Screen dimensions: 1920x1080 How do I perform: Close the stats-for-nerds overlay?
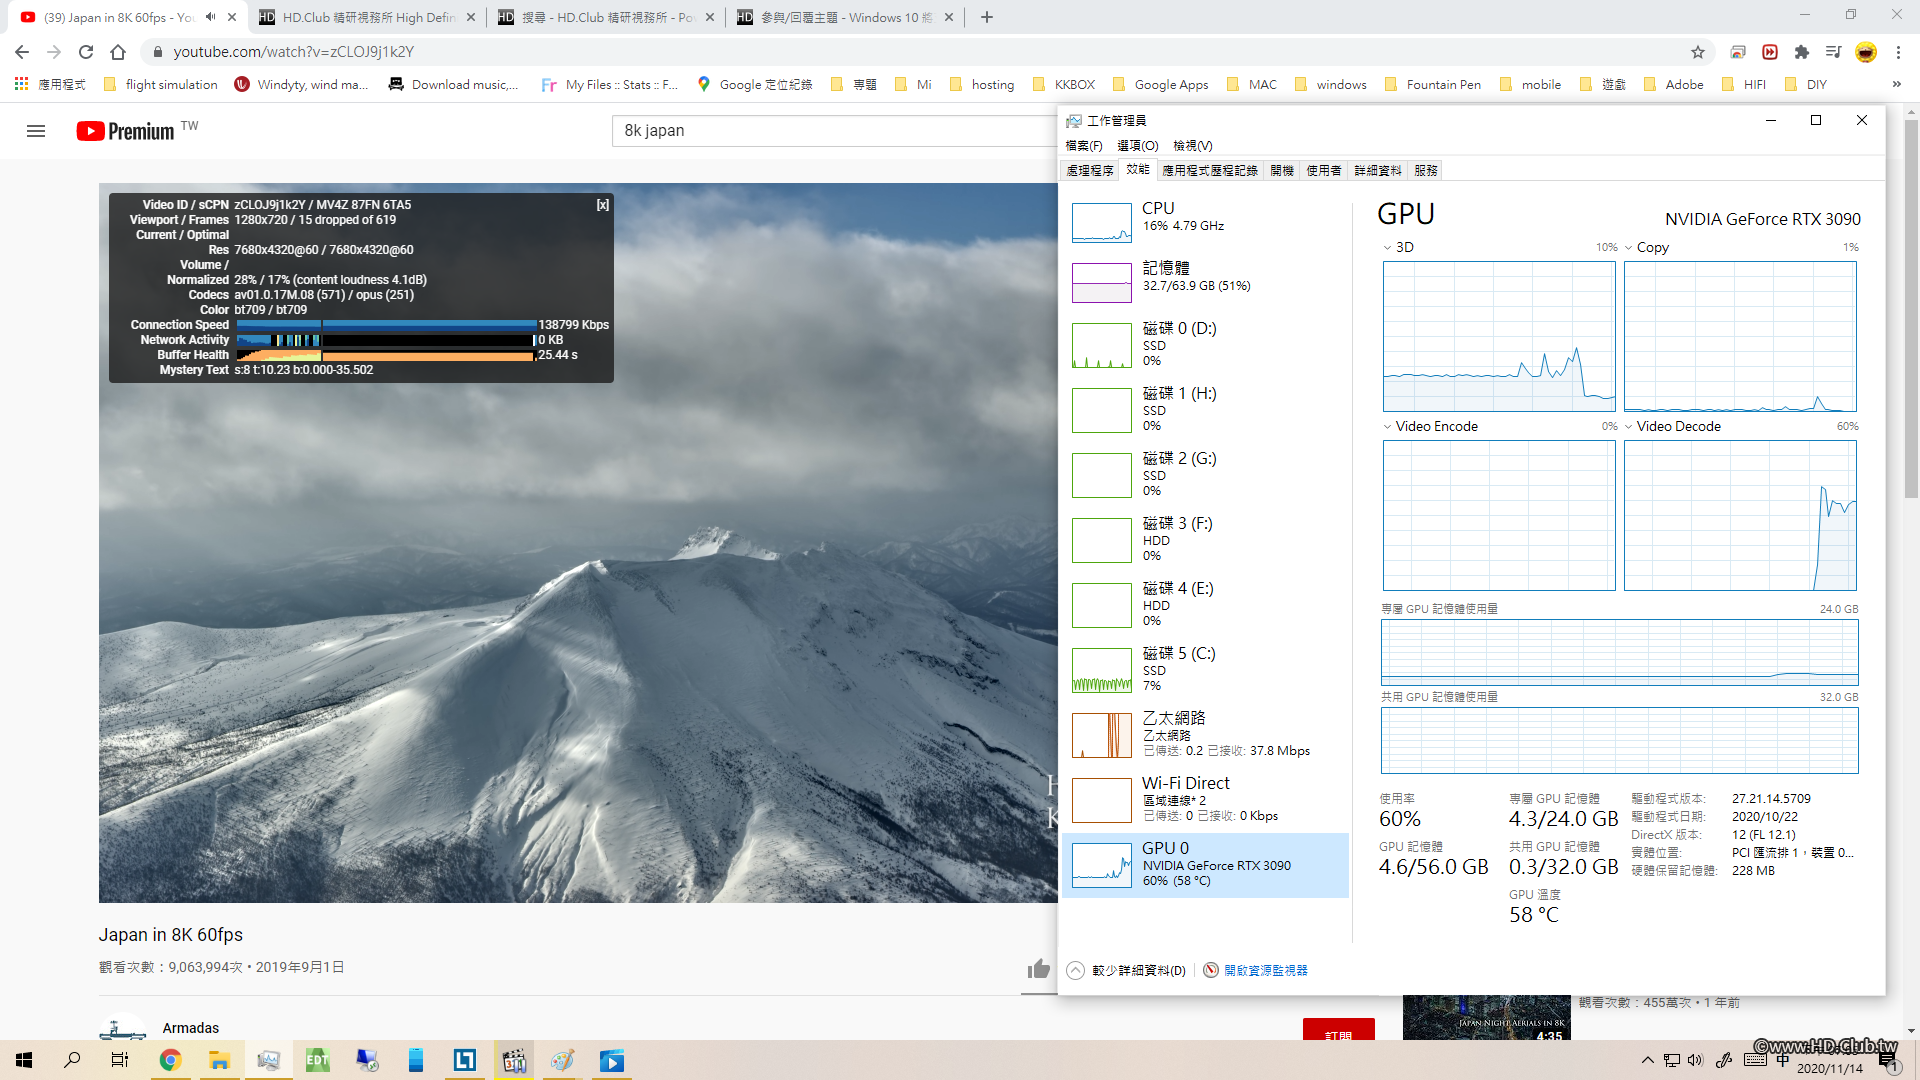pyautogui.click(x=602, y=205)
